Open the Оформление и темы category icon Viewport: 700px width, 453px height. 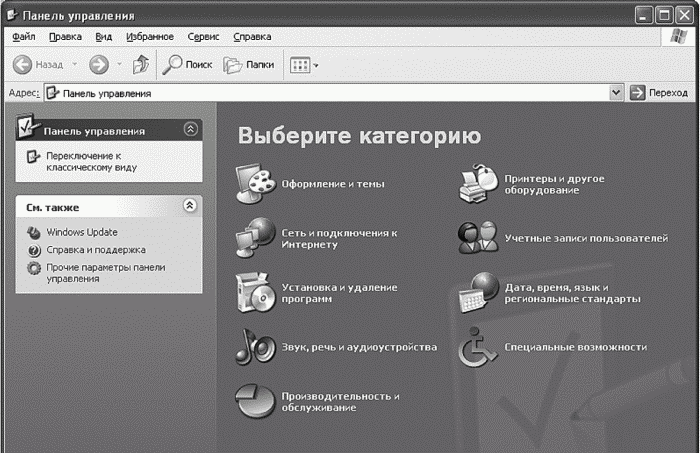(255, 184)
